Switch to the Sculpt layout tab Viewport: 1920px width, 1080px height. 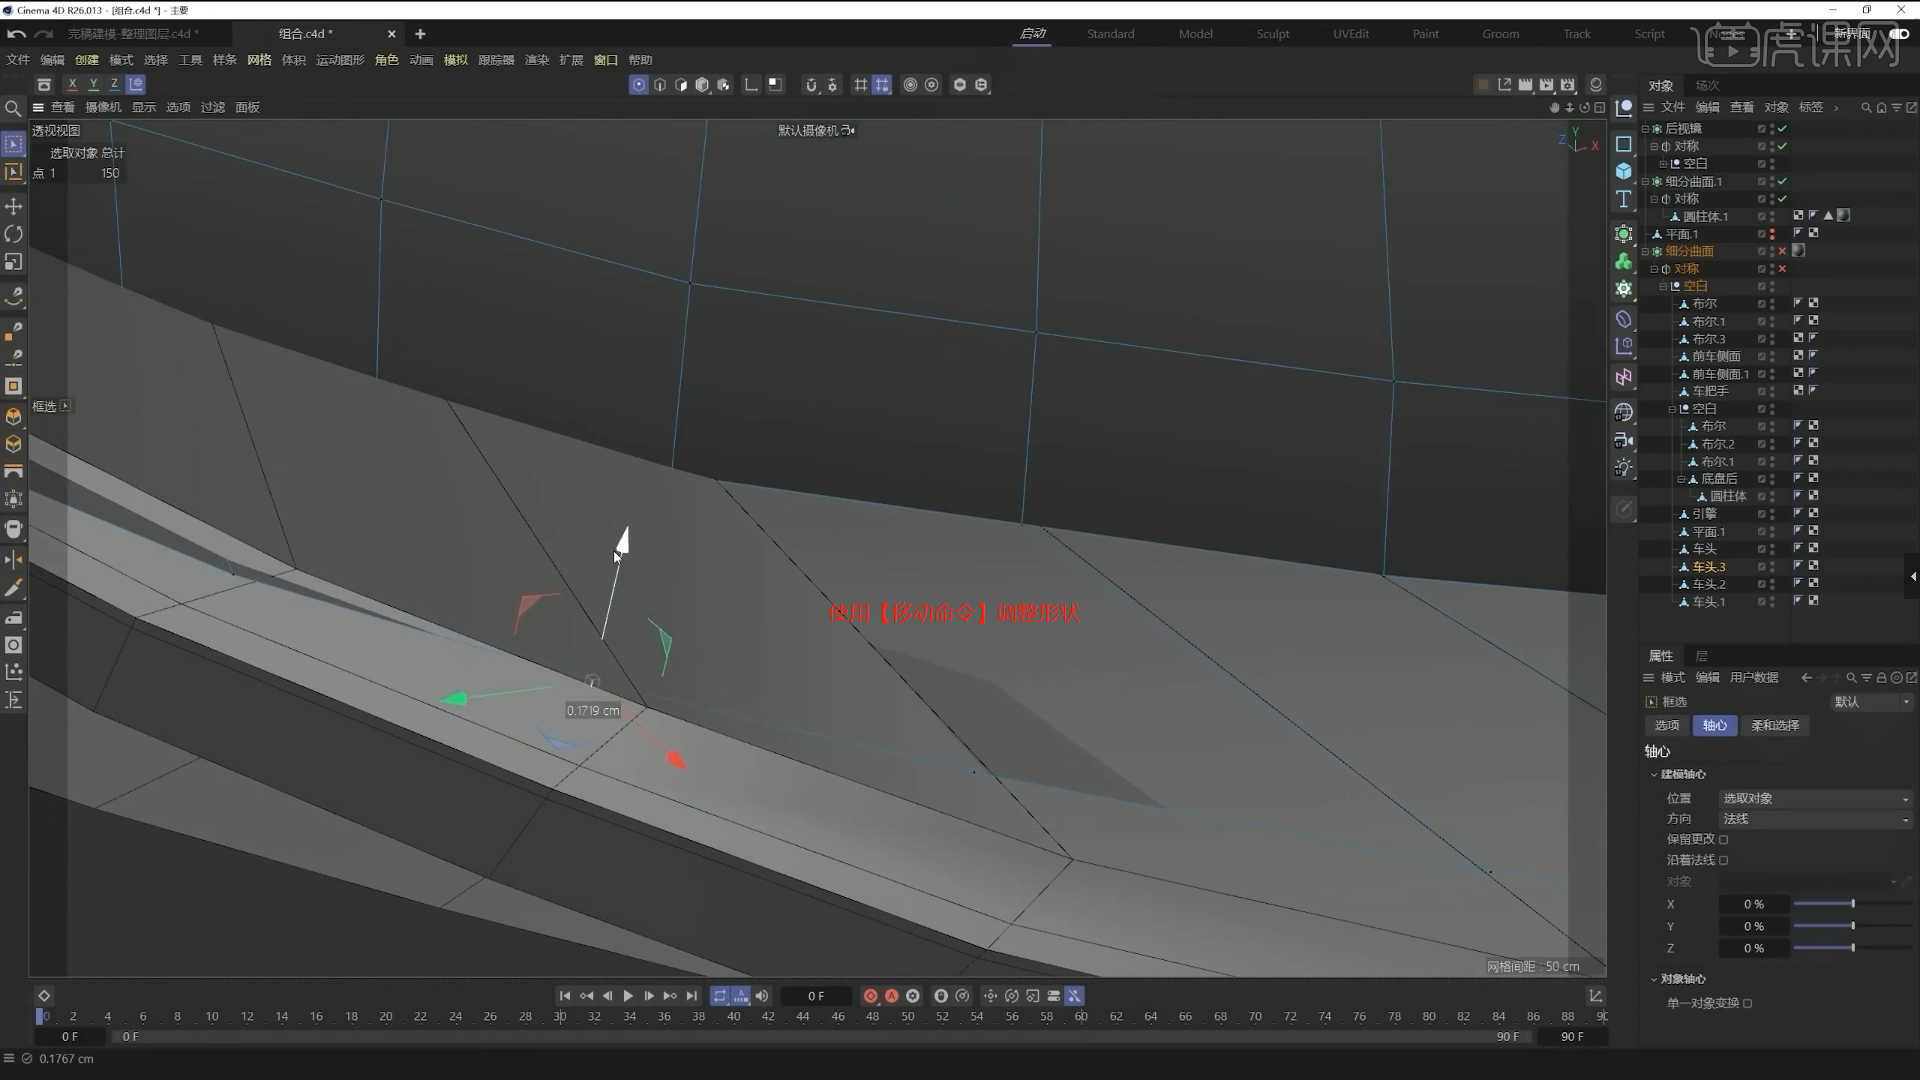point(1273,34)
